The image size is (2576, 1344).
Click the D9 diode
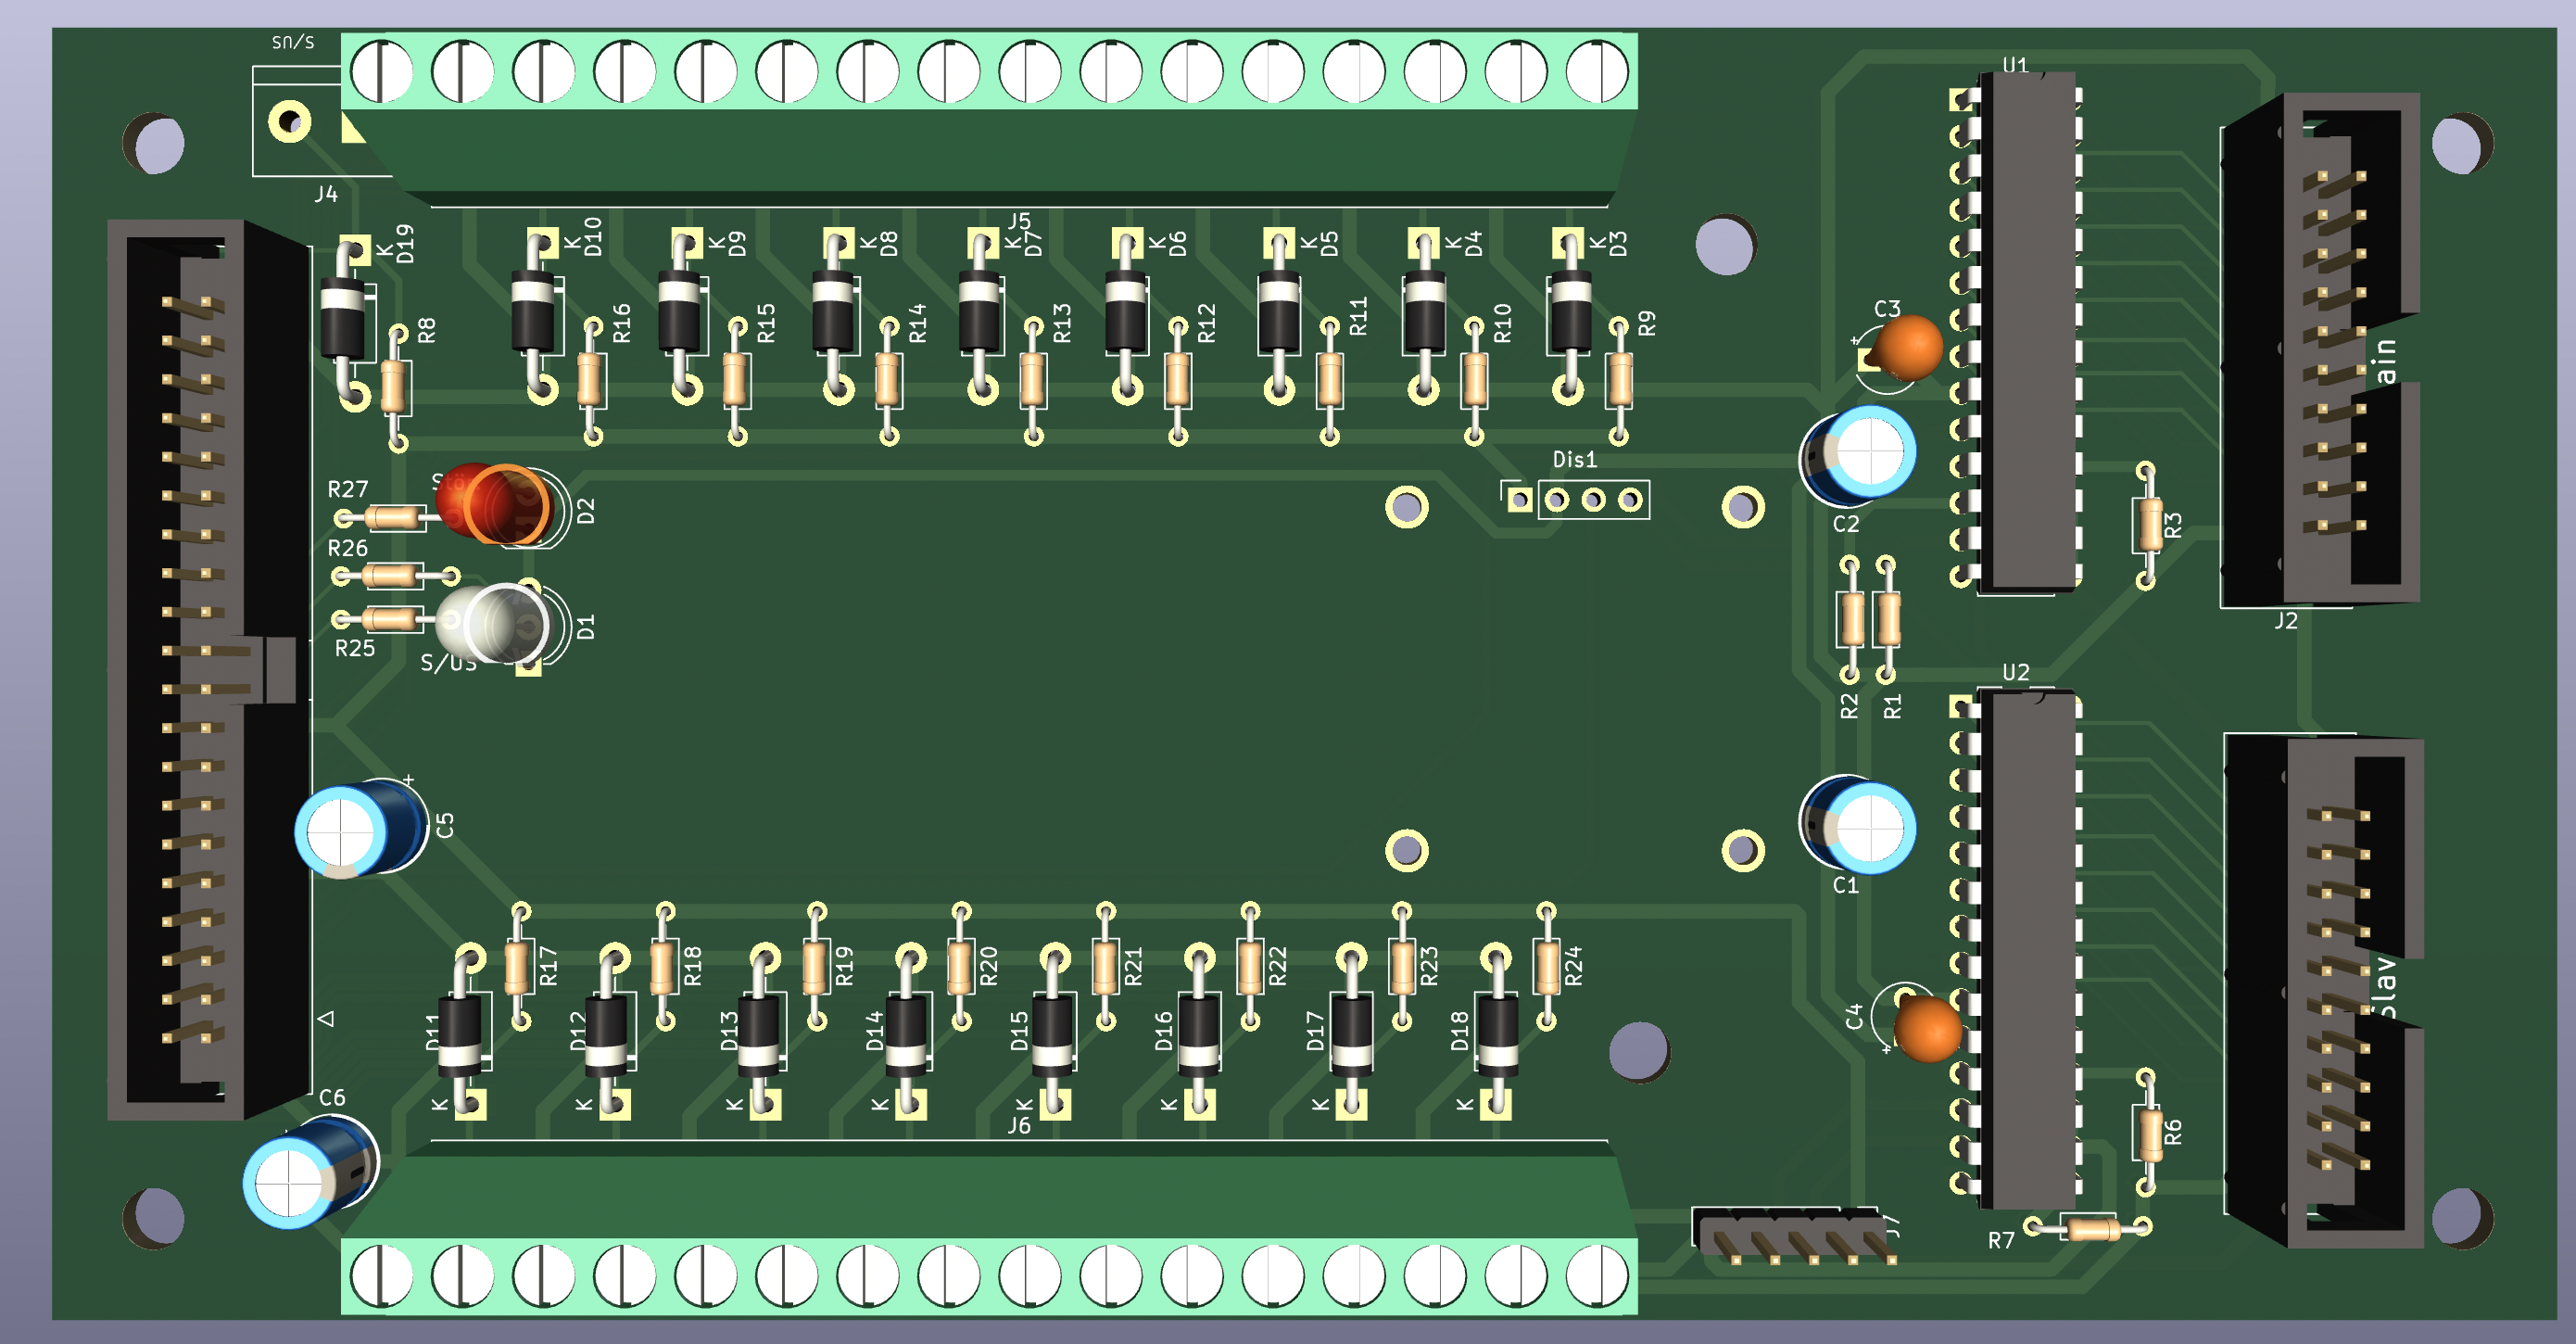[x=680, y=310]
